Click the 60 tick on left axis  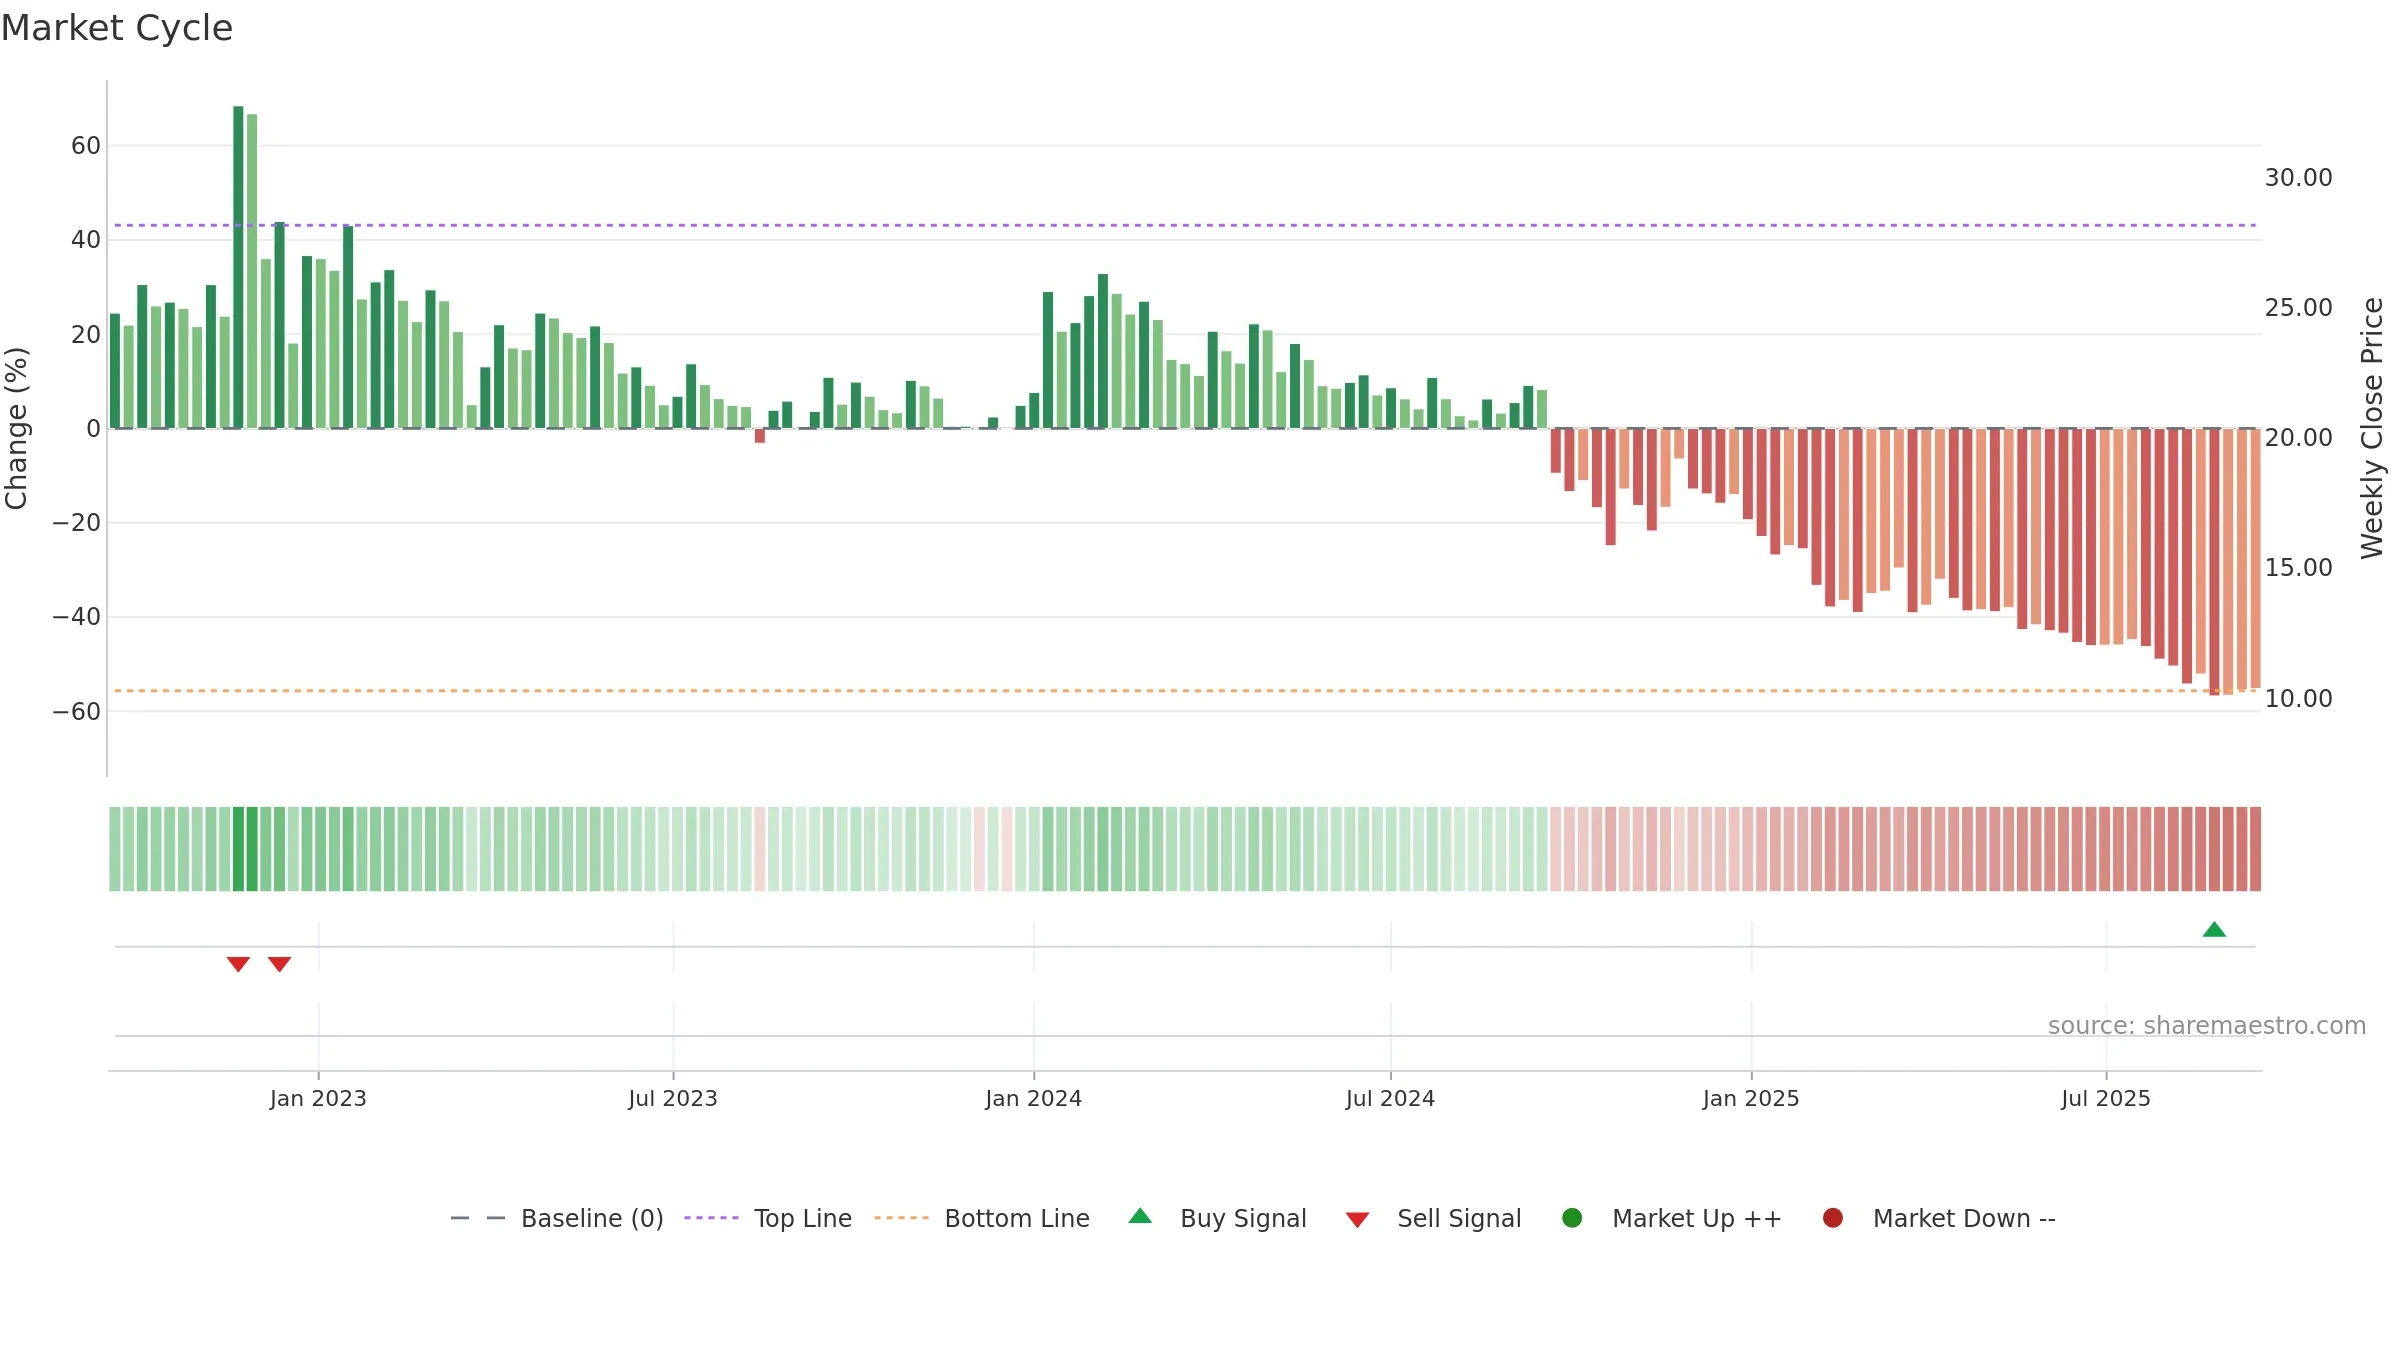point(86,146)
